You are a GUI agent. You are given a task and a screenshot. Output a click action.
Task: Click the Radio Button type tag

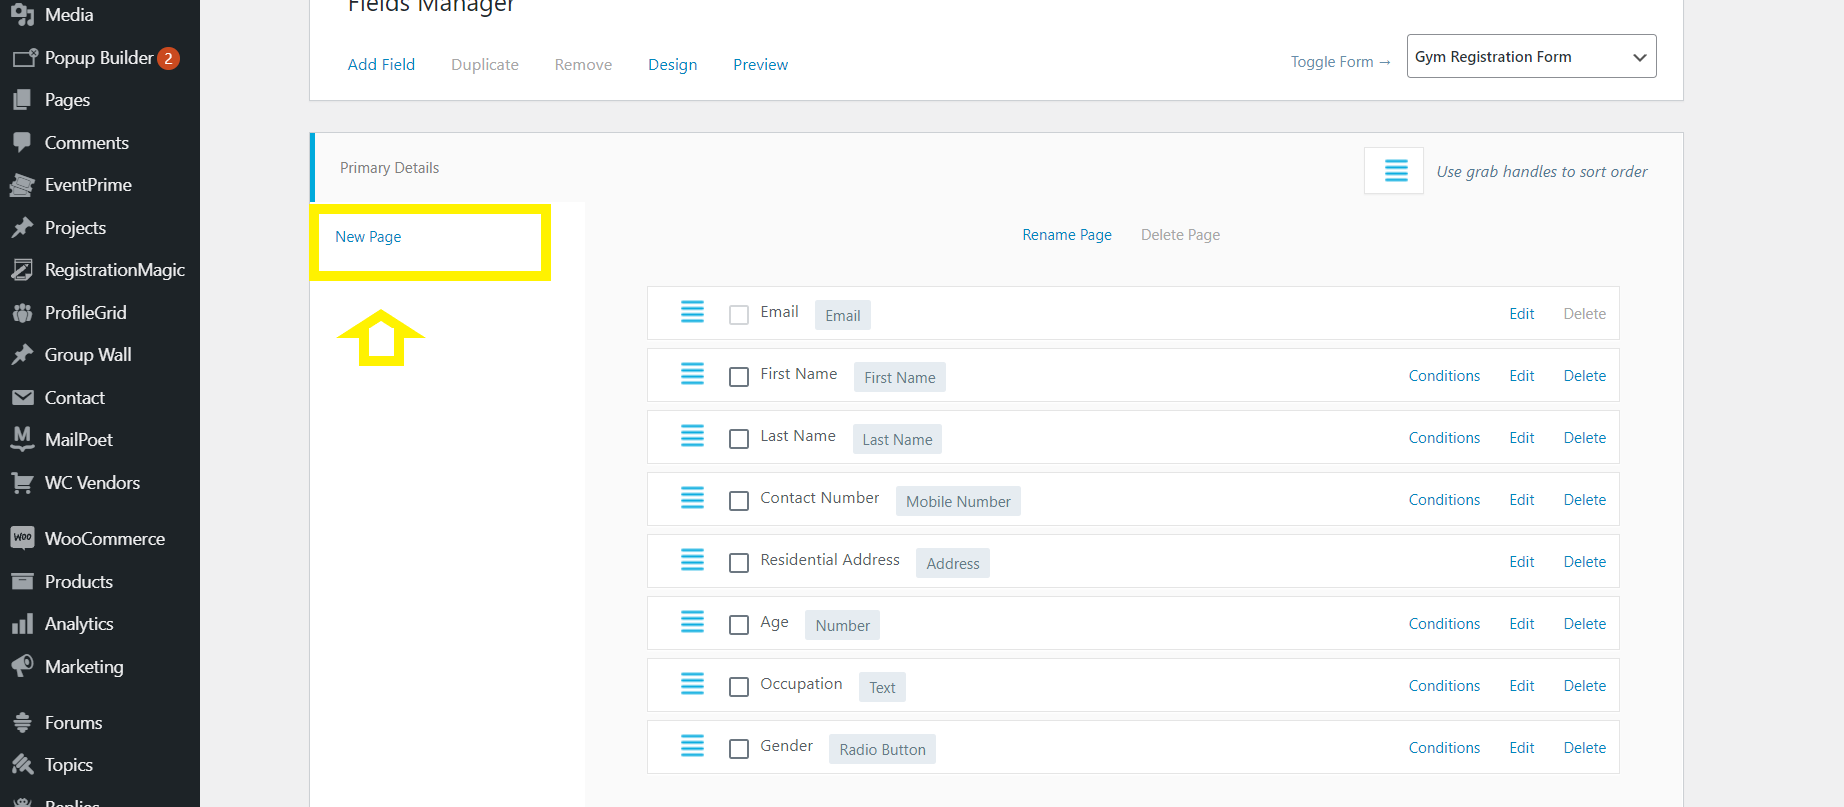point(882,750)
